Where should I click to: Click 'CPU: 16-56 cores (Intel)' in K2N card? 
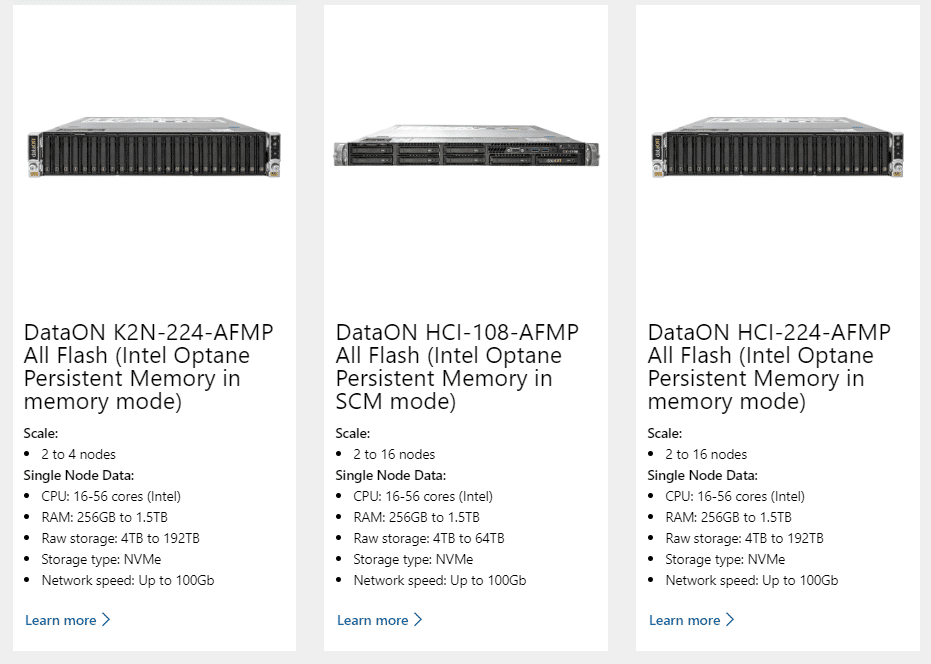click(111, 497)
